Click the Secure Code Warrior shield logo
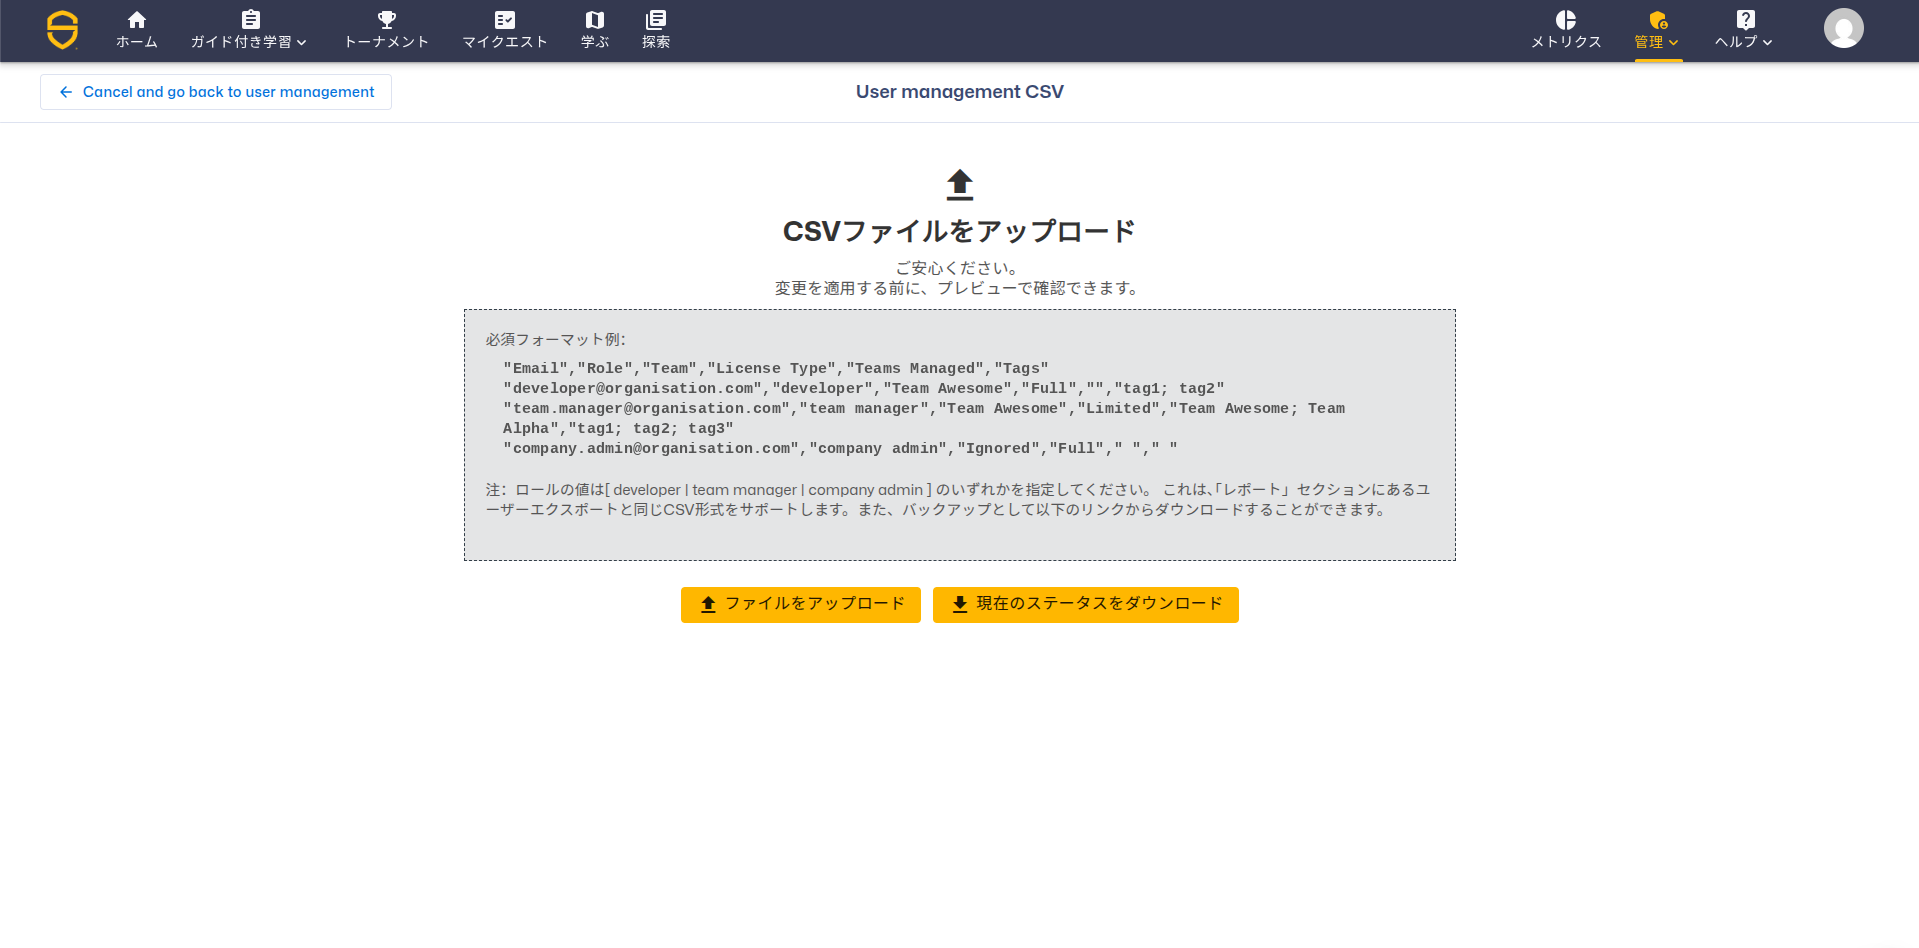 [62, 30]
